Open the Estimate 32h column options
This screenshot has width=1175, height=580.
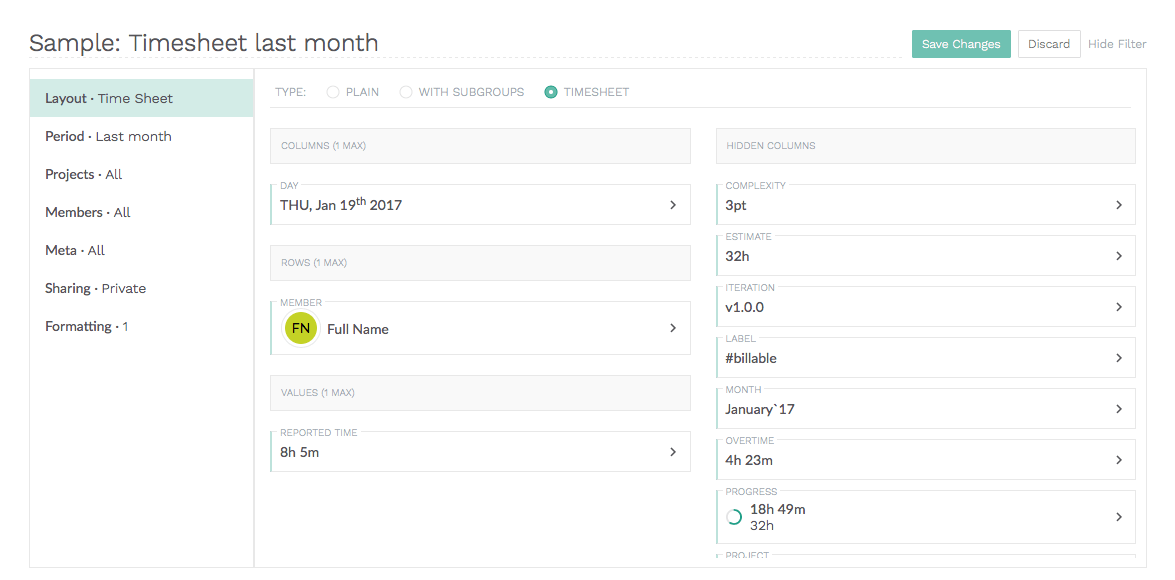click(x=925, y=256)
